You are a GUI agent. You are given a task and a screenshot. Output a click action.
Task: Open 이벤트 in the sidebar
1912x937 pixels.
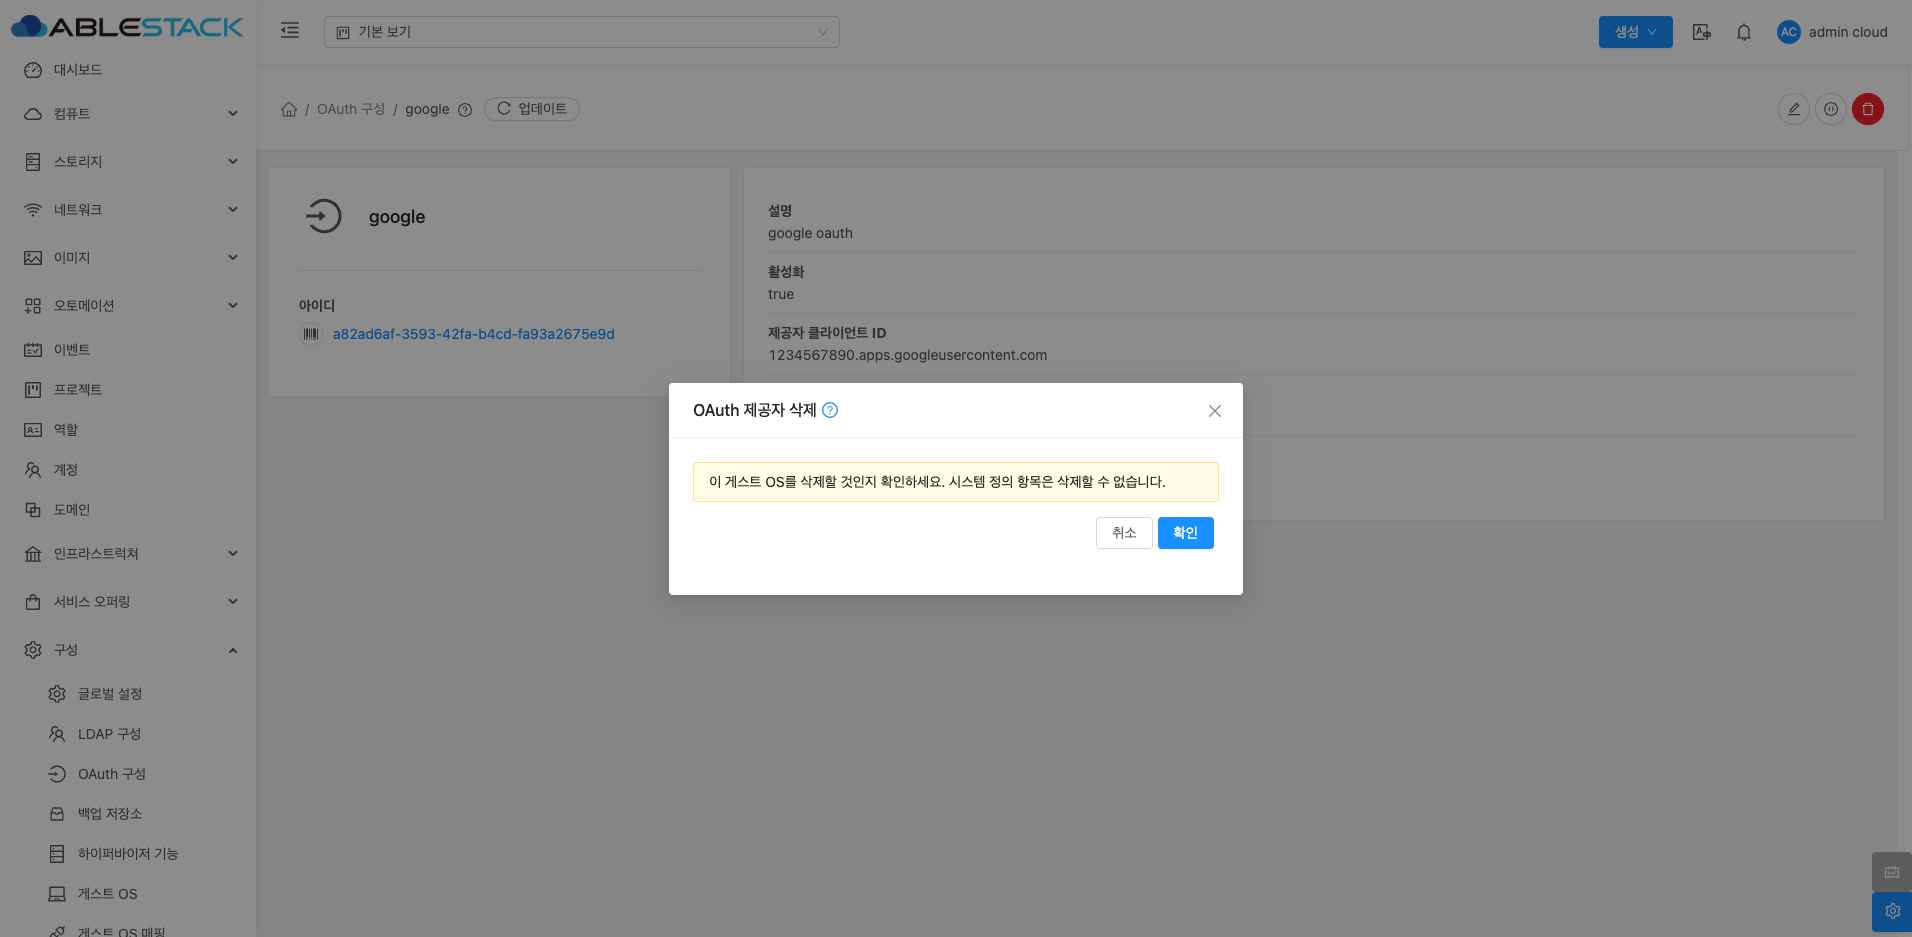128,350
